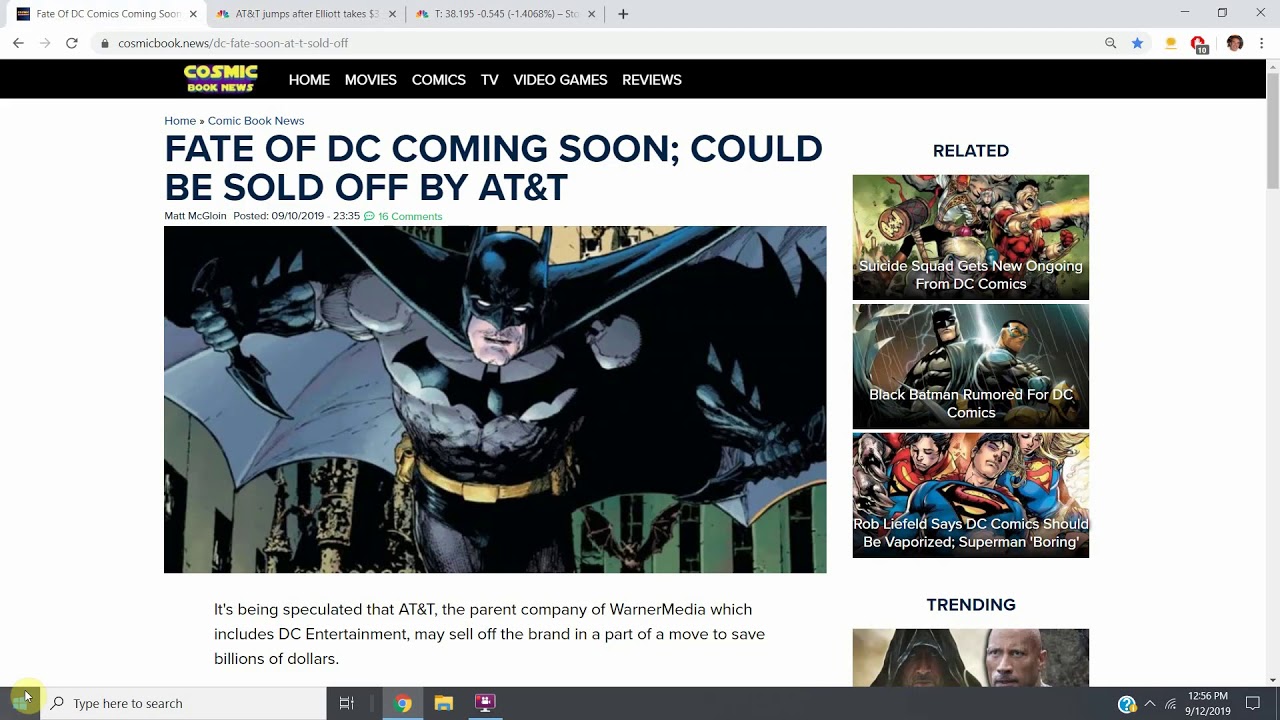Click the Windows taskbar search box
Screen dimensions: 1280x720
(x=185, y=703)
